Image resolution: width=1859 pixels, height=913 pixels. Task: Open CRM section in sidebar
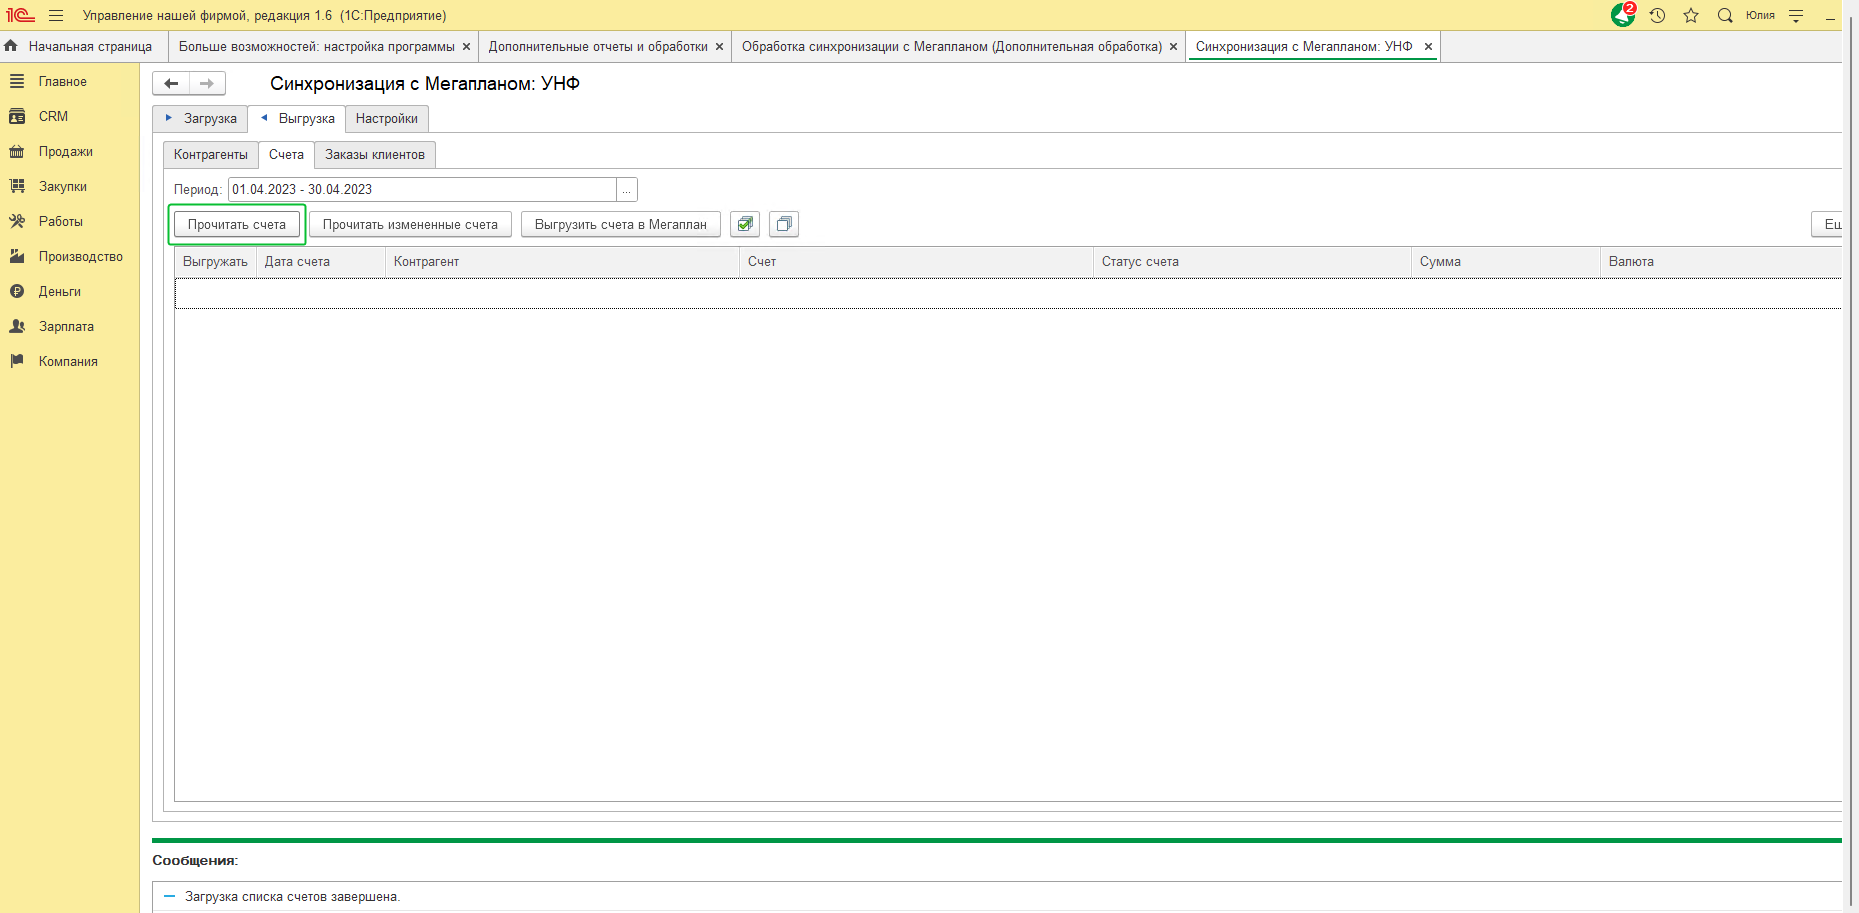(x=53, y=116)
